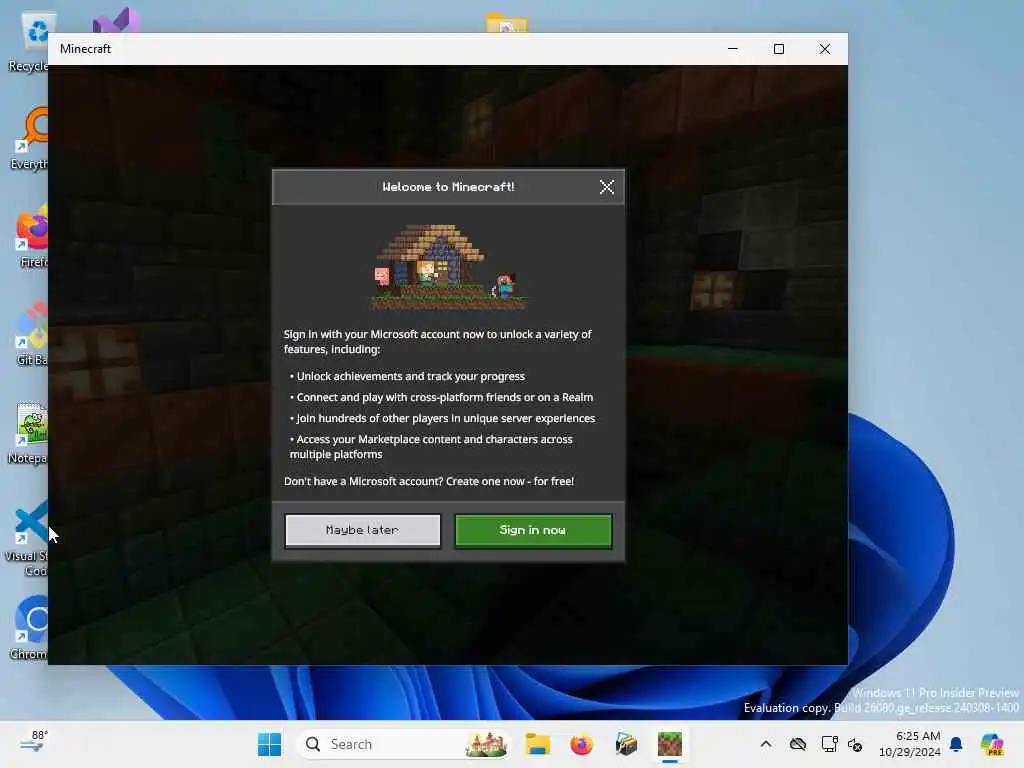Select the Visual Studio Code desktop shortcut
Viewport: 1024px width, 768px height.
pyautogui.click(x=27, y=537)
